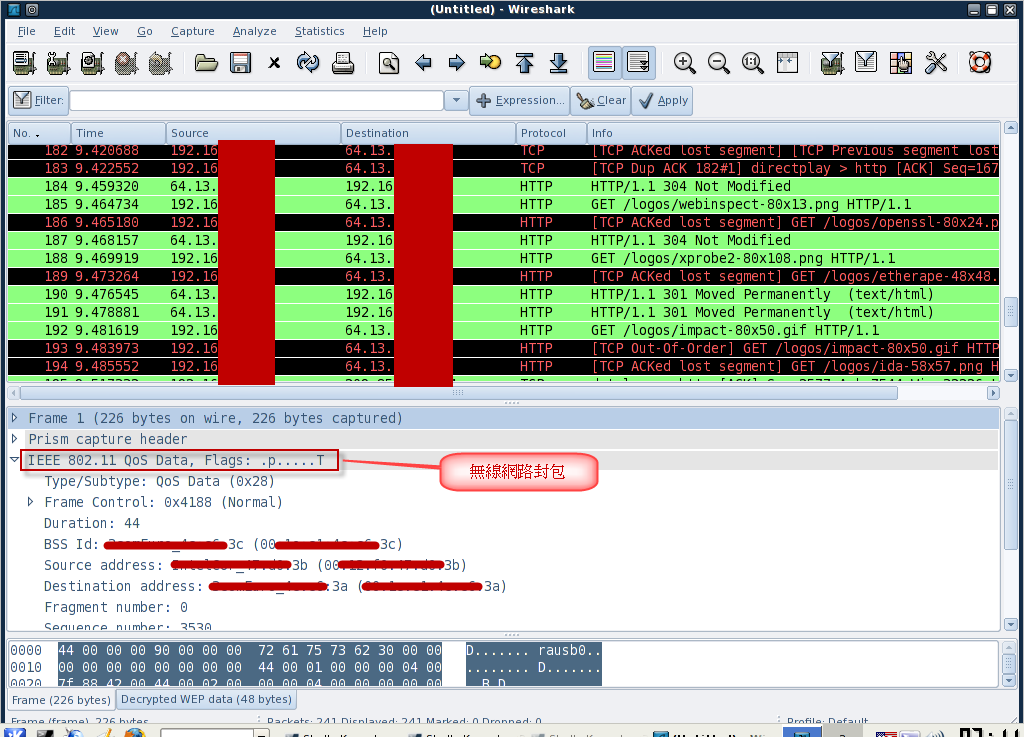The height and width of the screenshot is (737, 1024).
Task: Restart the running capture icon
Action: [x=161, y=63]
